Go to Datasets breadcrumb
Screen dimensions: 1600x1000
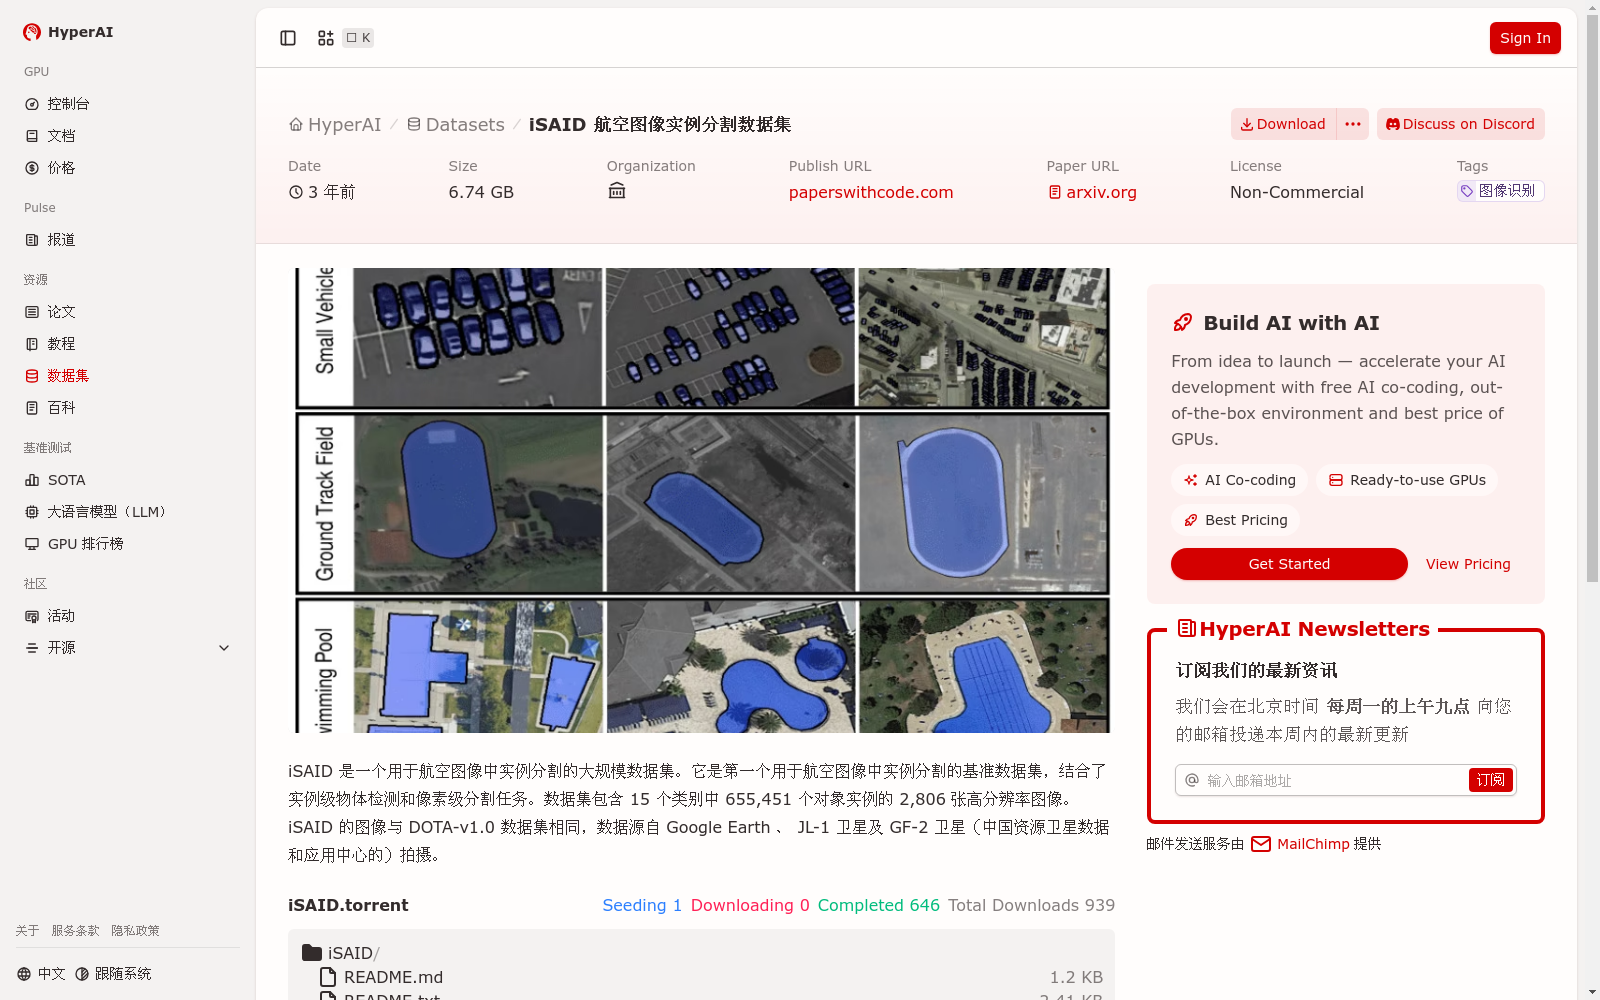tap(456, 124)
